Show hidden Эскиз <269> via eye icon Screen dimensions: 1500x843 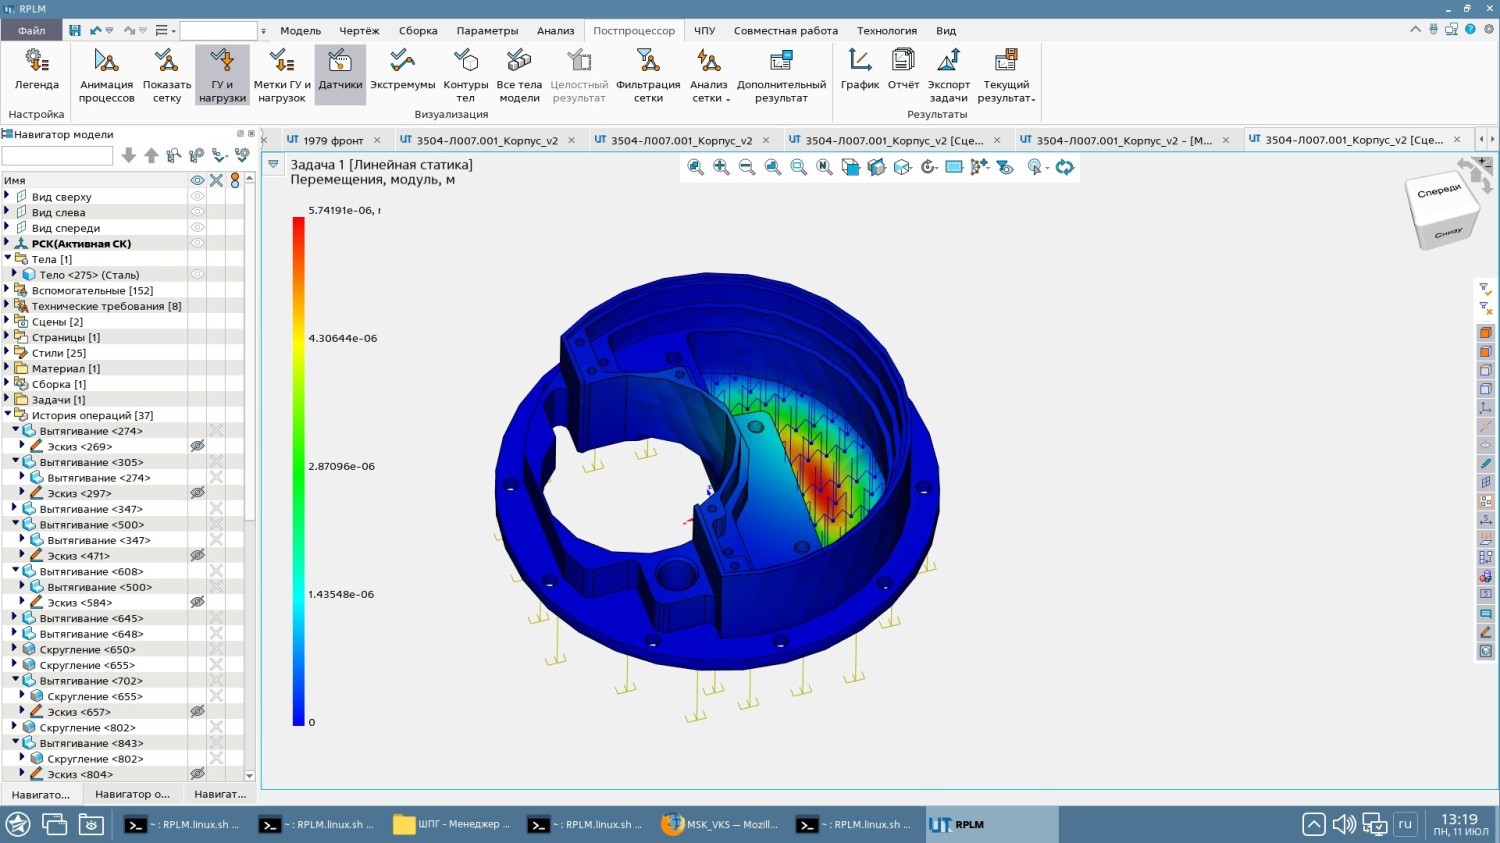click(x=197, y=446)
